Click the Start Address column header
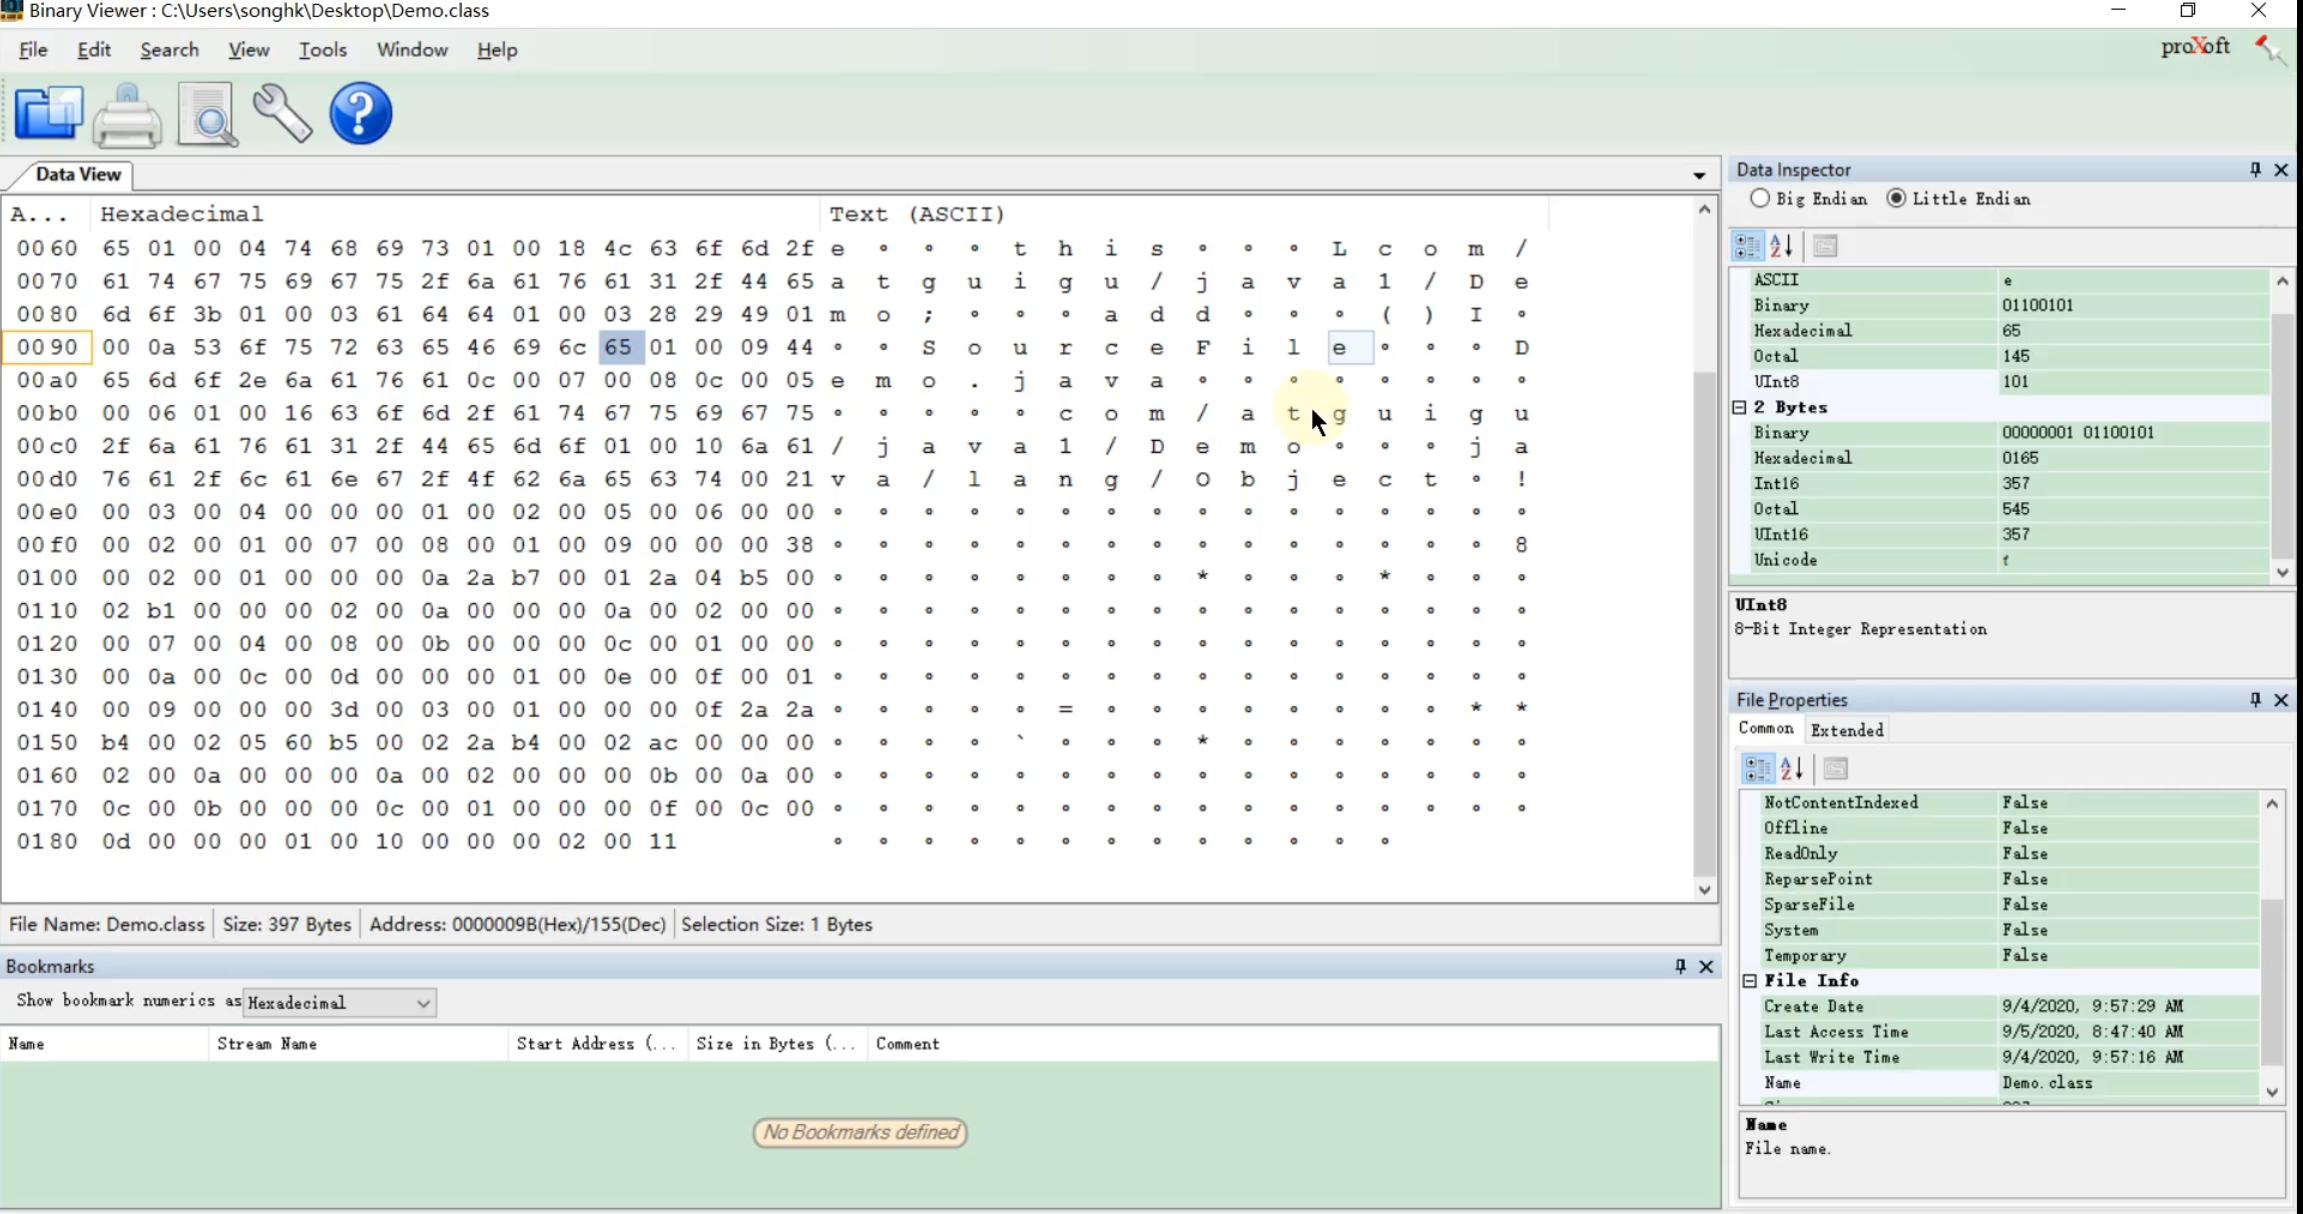The width and height of the screenshot is (2303, 1214). coord(598,1044)
